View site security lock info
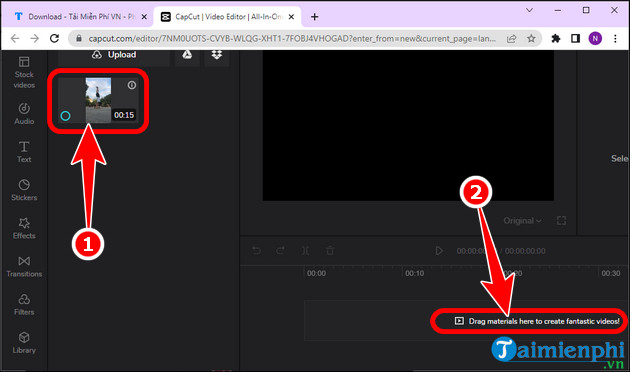Viewport: 630px width, 372px height. click(x=79, y=39)
